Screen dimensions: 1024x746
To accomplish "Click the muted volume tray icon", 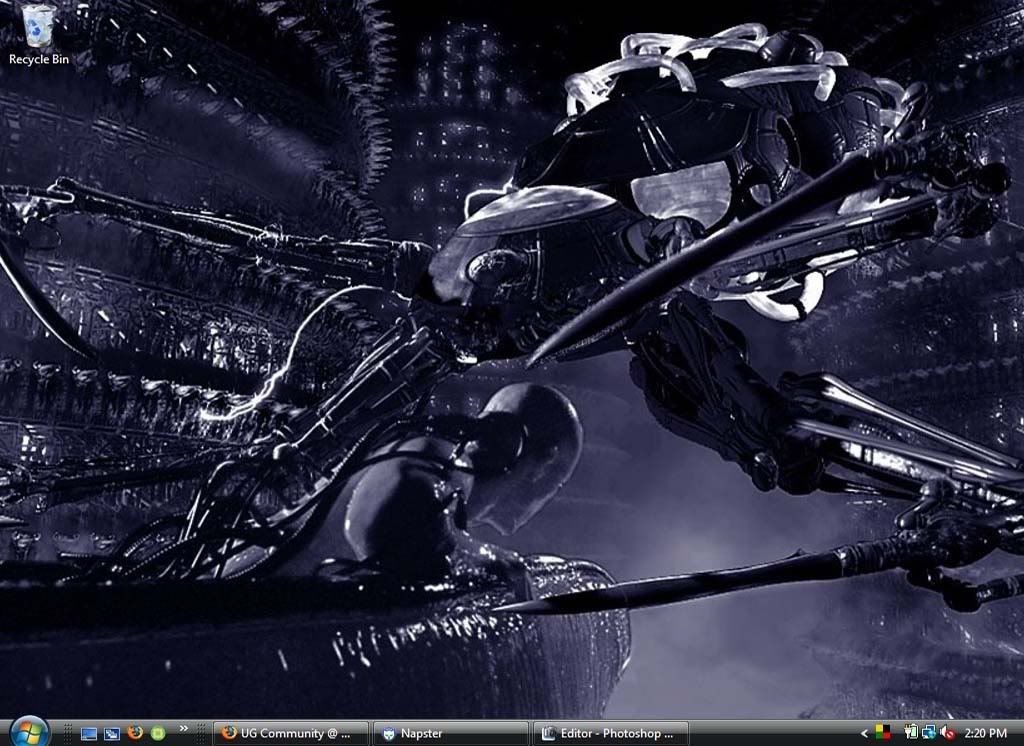I will tap(946, 733).
